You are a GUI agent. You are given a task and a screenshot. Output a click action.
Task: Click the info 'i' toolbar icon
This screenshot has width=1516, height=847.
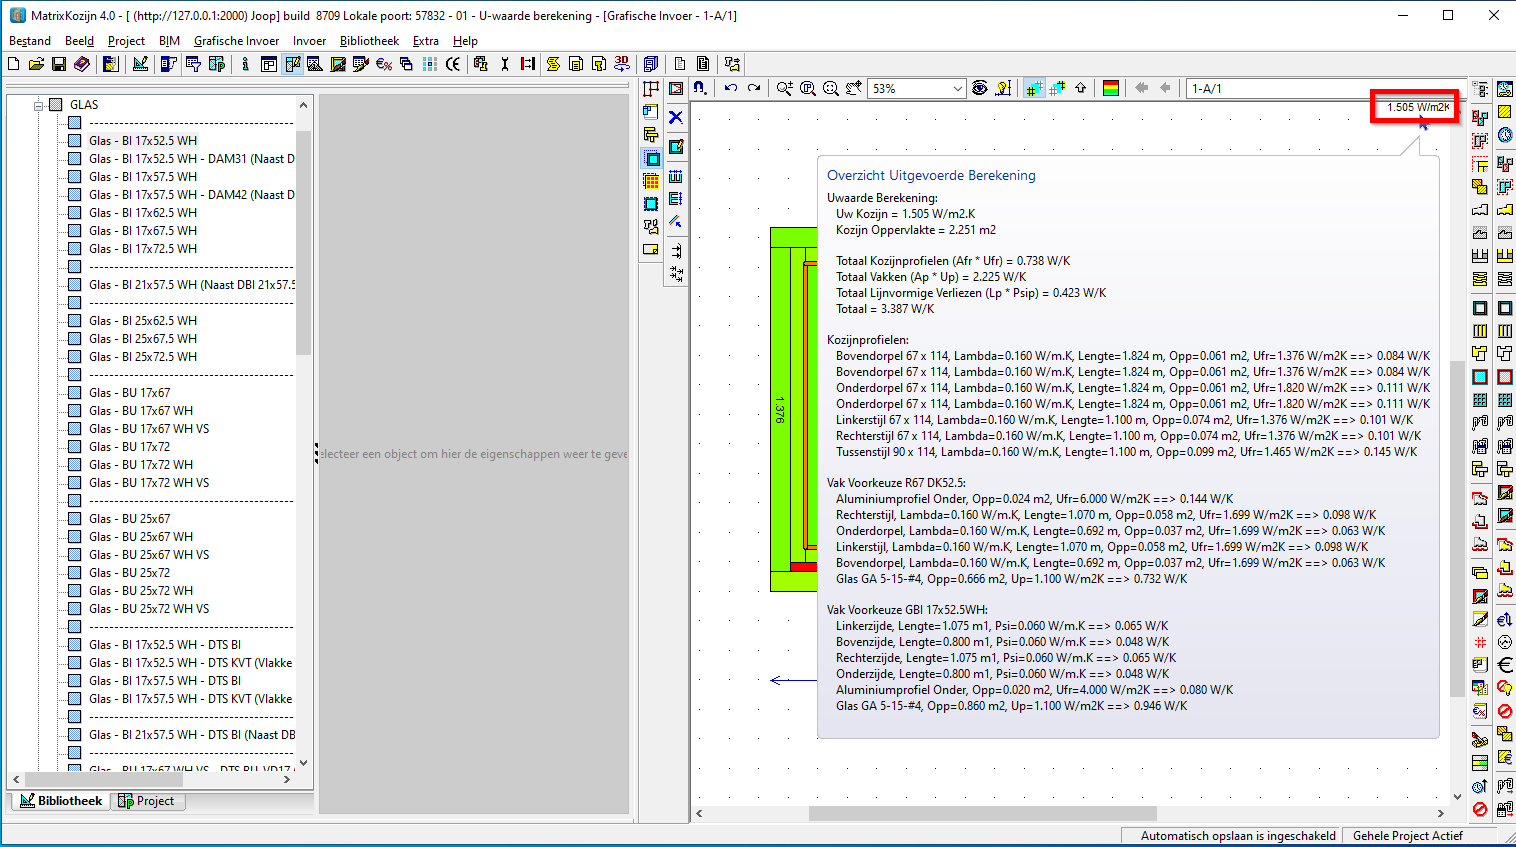pos(245,64)
